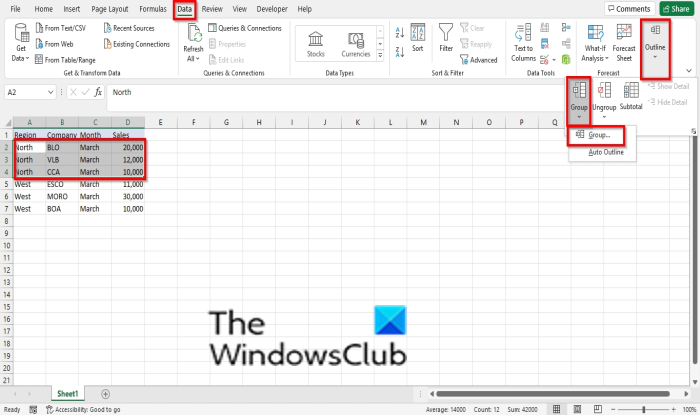Open the File tab
700x415 pixels.
(16, 9)
